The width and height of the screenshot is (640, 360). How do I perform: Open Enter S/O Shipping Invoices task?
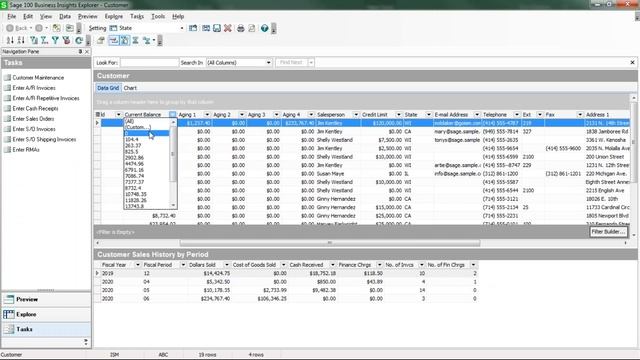coord(44,139)
